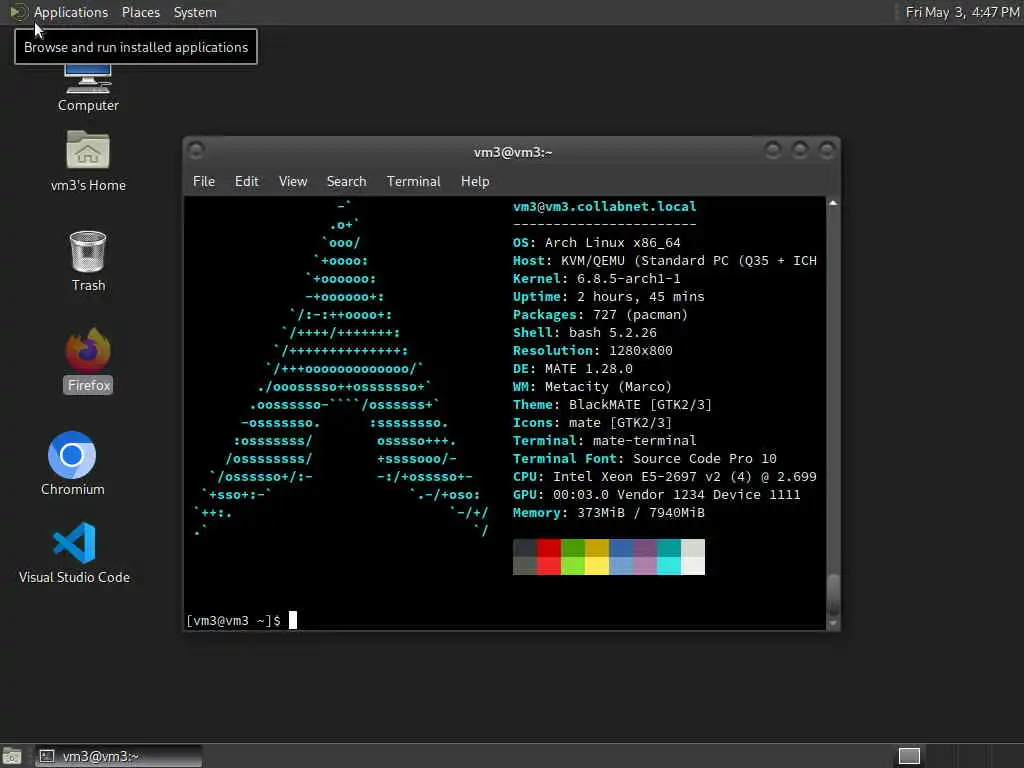Click the 'GPU: 00:03.0 Vendor 1234' line

click(x=656, y=494)
